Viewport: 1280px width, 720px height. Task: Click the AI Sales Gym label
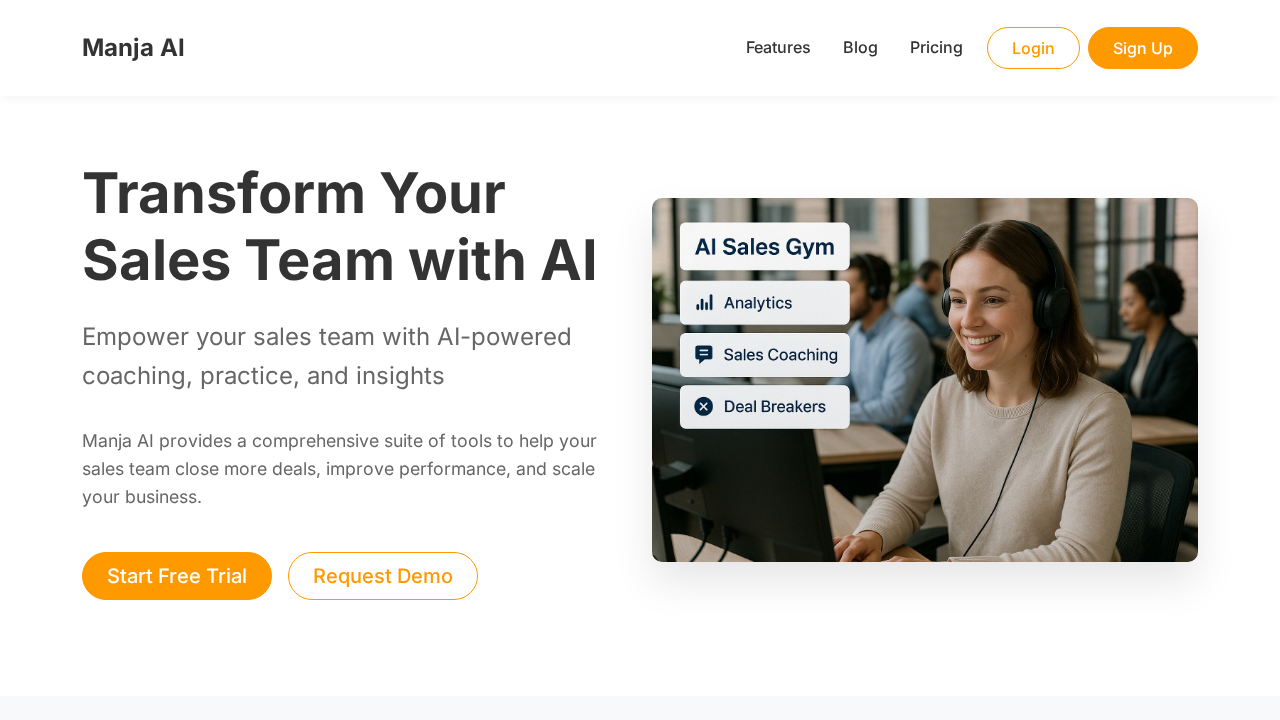[765, 246]
